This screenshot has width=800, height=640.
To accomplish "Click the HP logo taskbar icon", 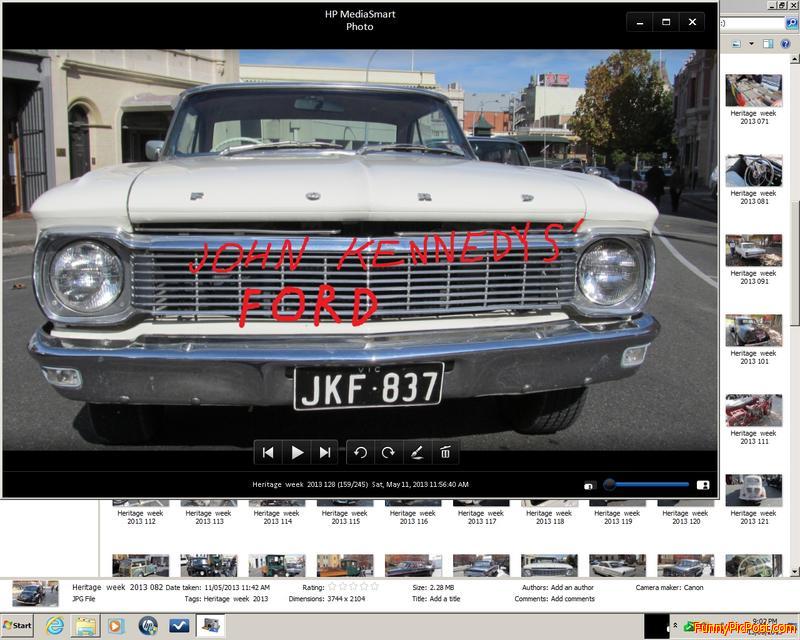I will pyautogui.click(x=148, y=625).
